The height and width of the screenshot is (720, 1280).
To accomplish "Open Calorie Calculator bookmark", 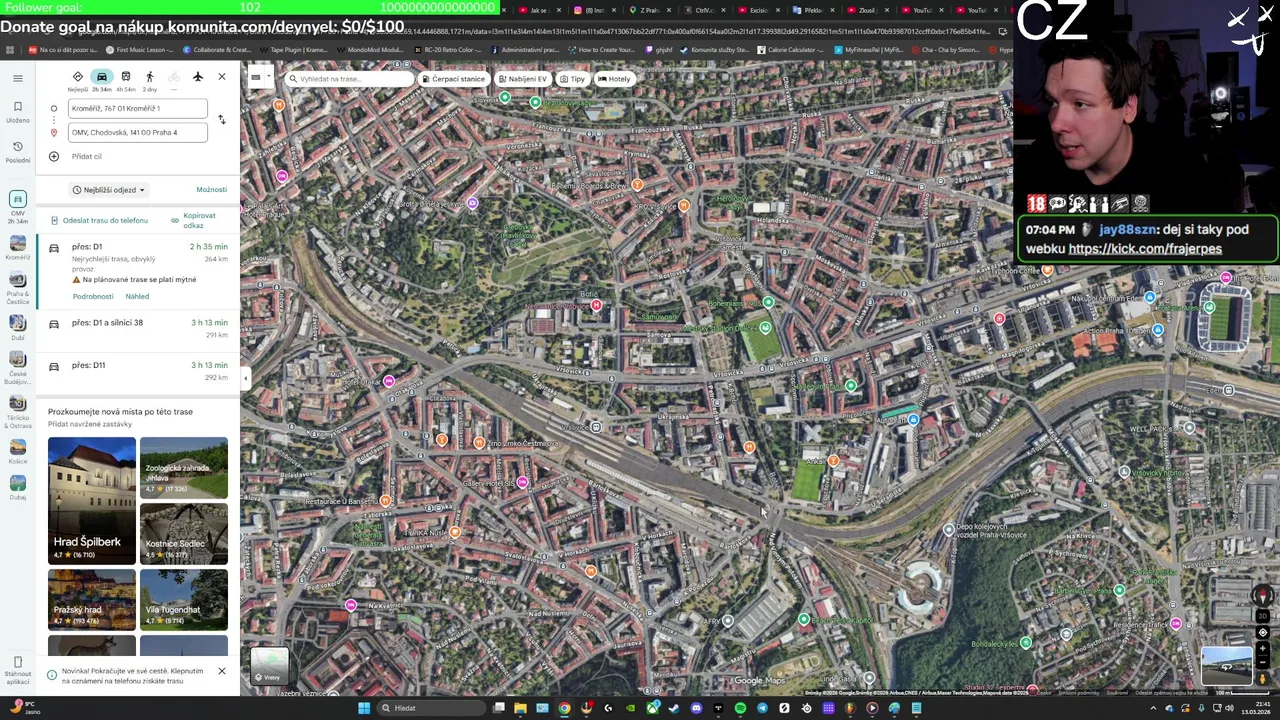I will pyautogui.click(x=790, y=49).
